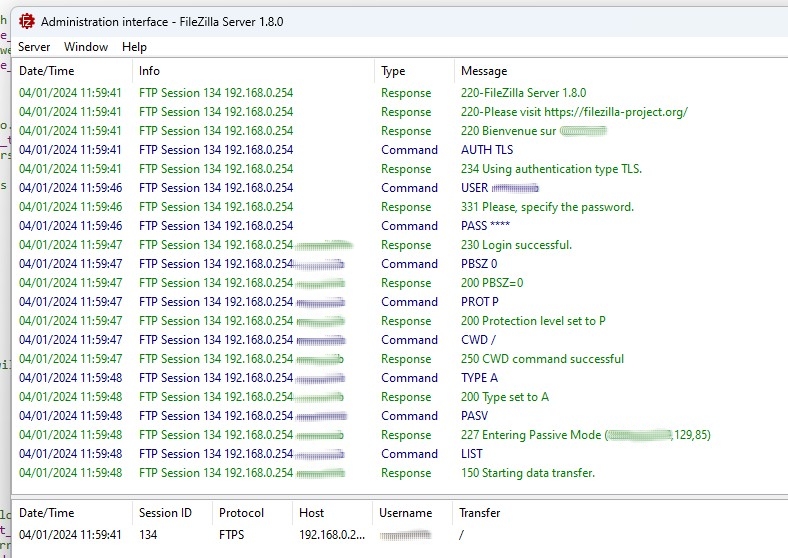
Task: Click the Transfer column header
Action: (479, 513)
